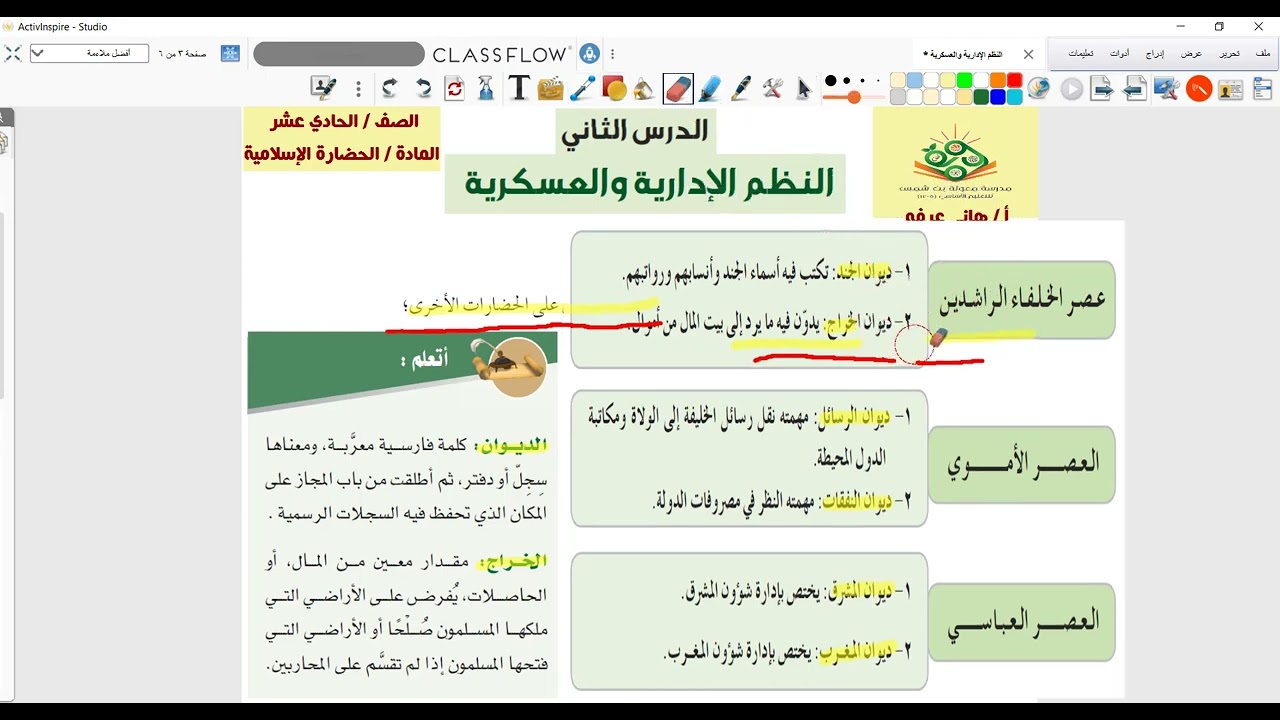Select the Eraser tool
Image resolution: width=1280 pixels, height=720 pixels.
coord(677,88)
